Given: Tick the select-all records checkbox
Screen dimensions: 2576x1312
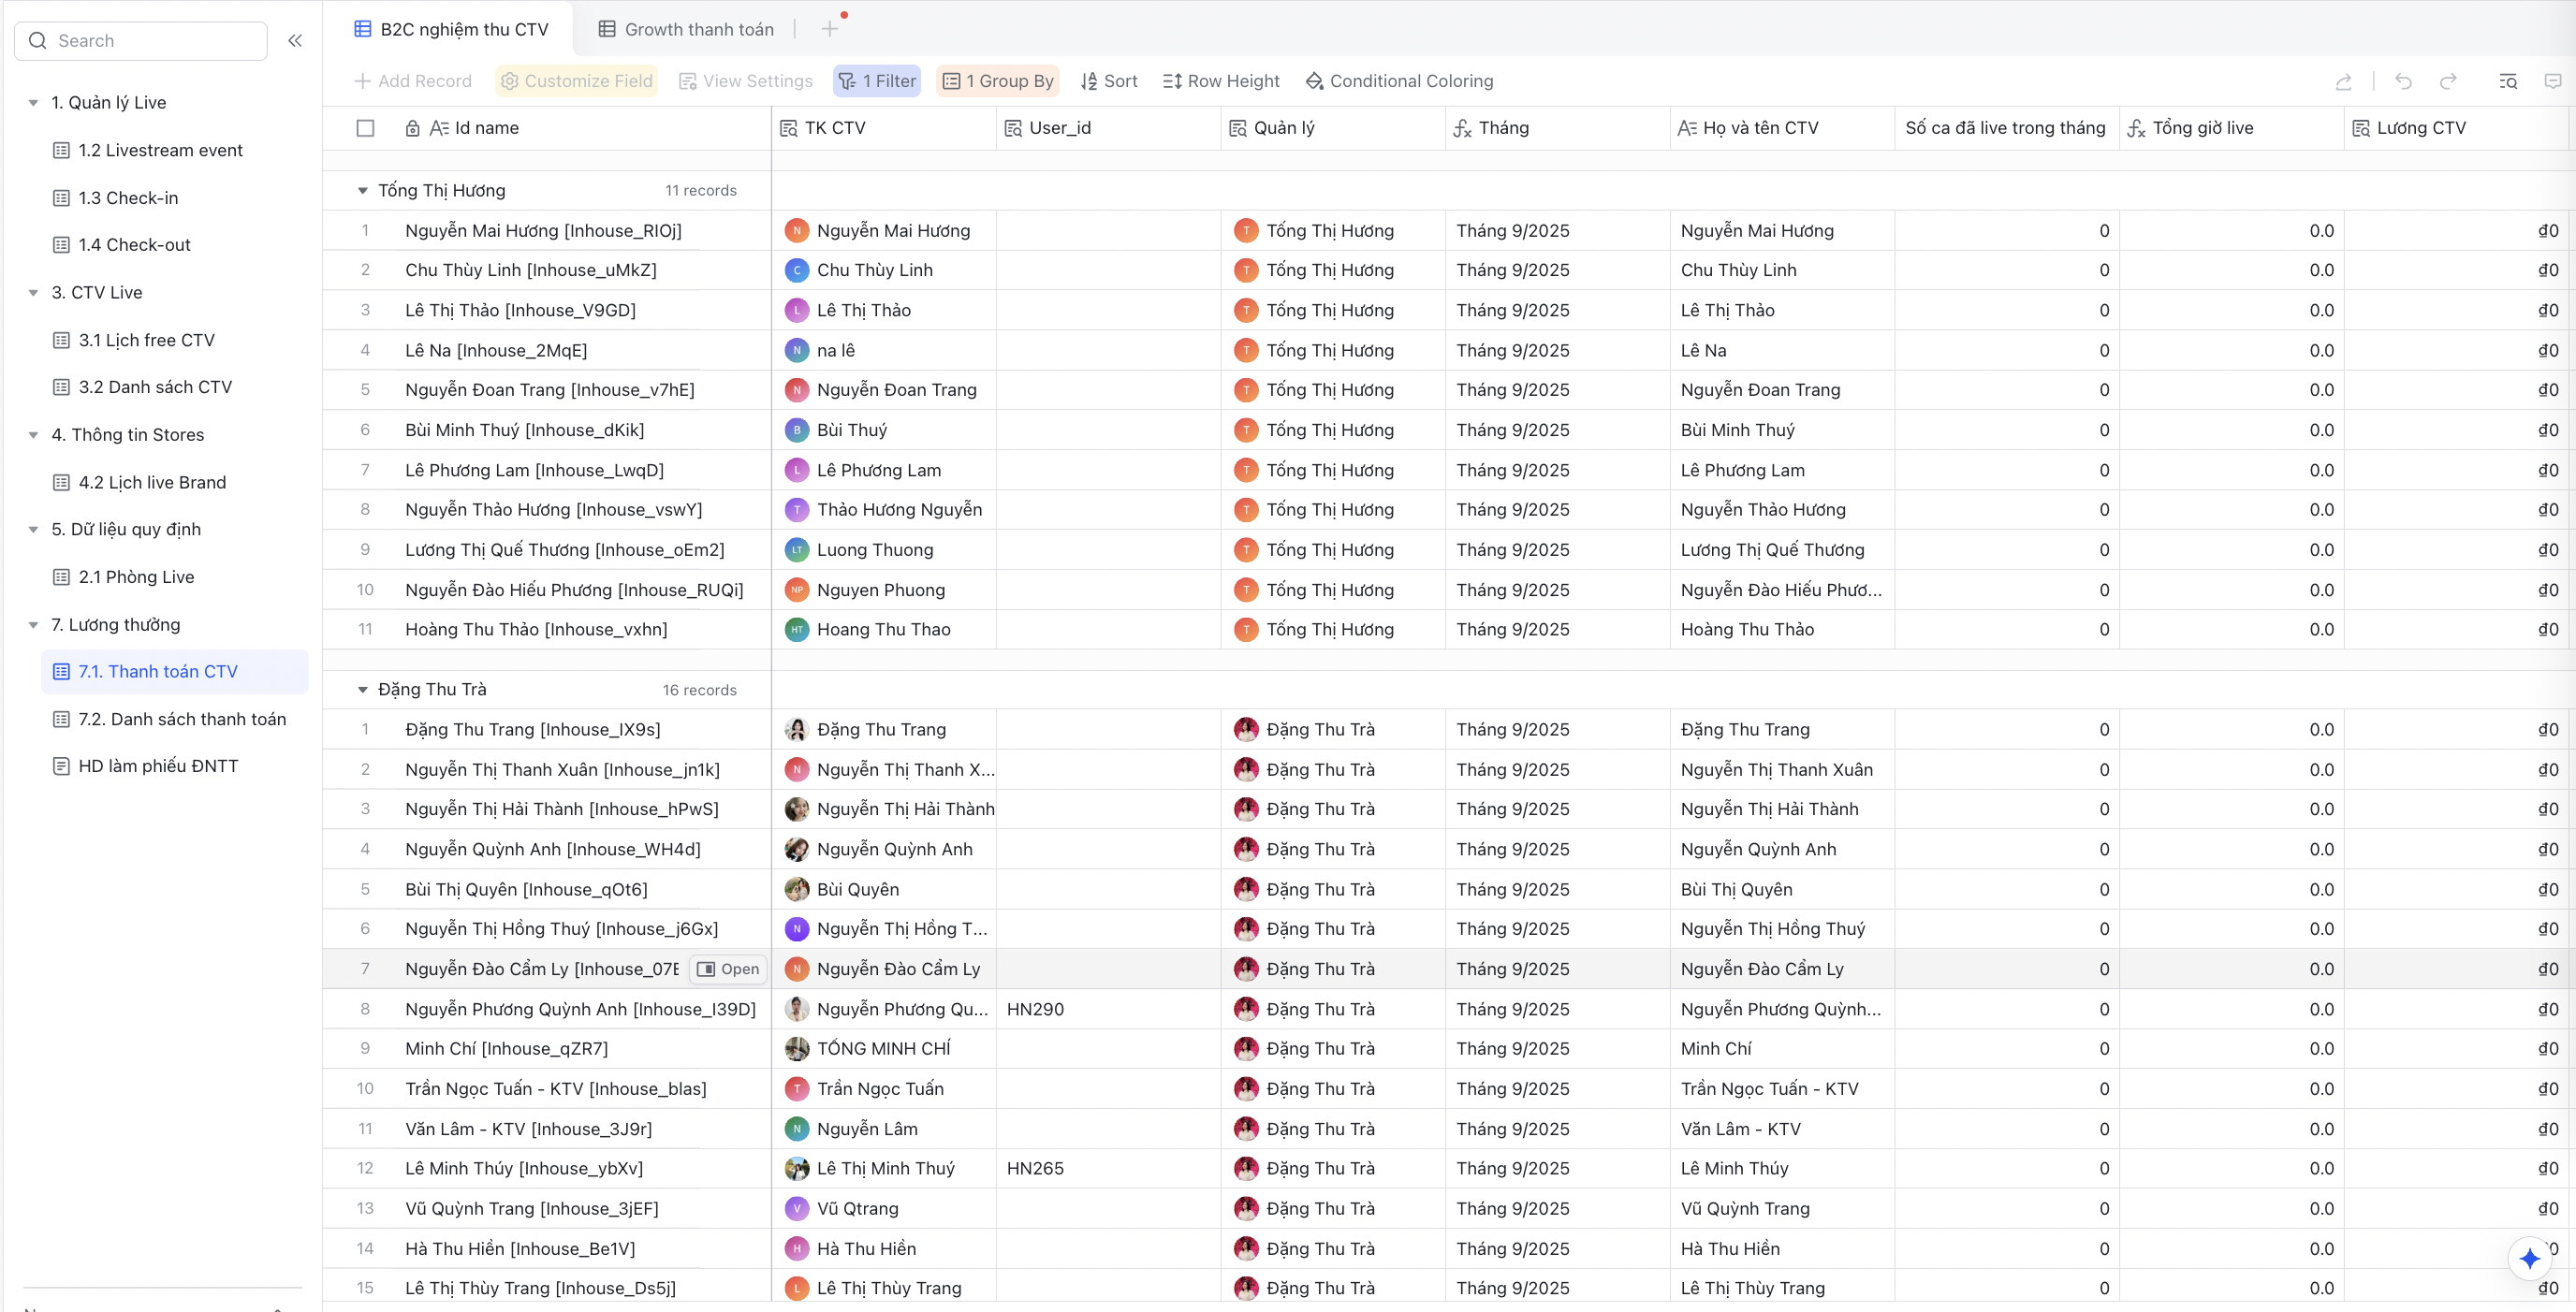Looking at the screenshot, I should [x=365, y=128].
